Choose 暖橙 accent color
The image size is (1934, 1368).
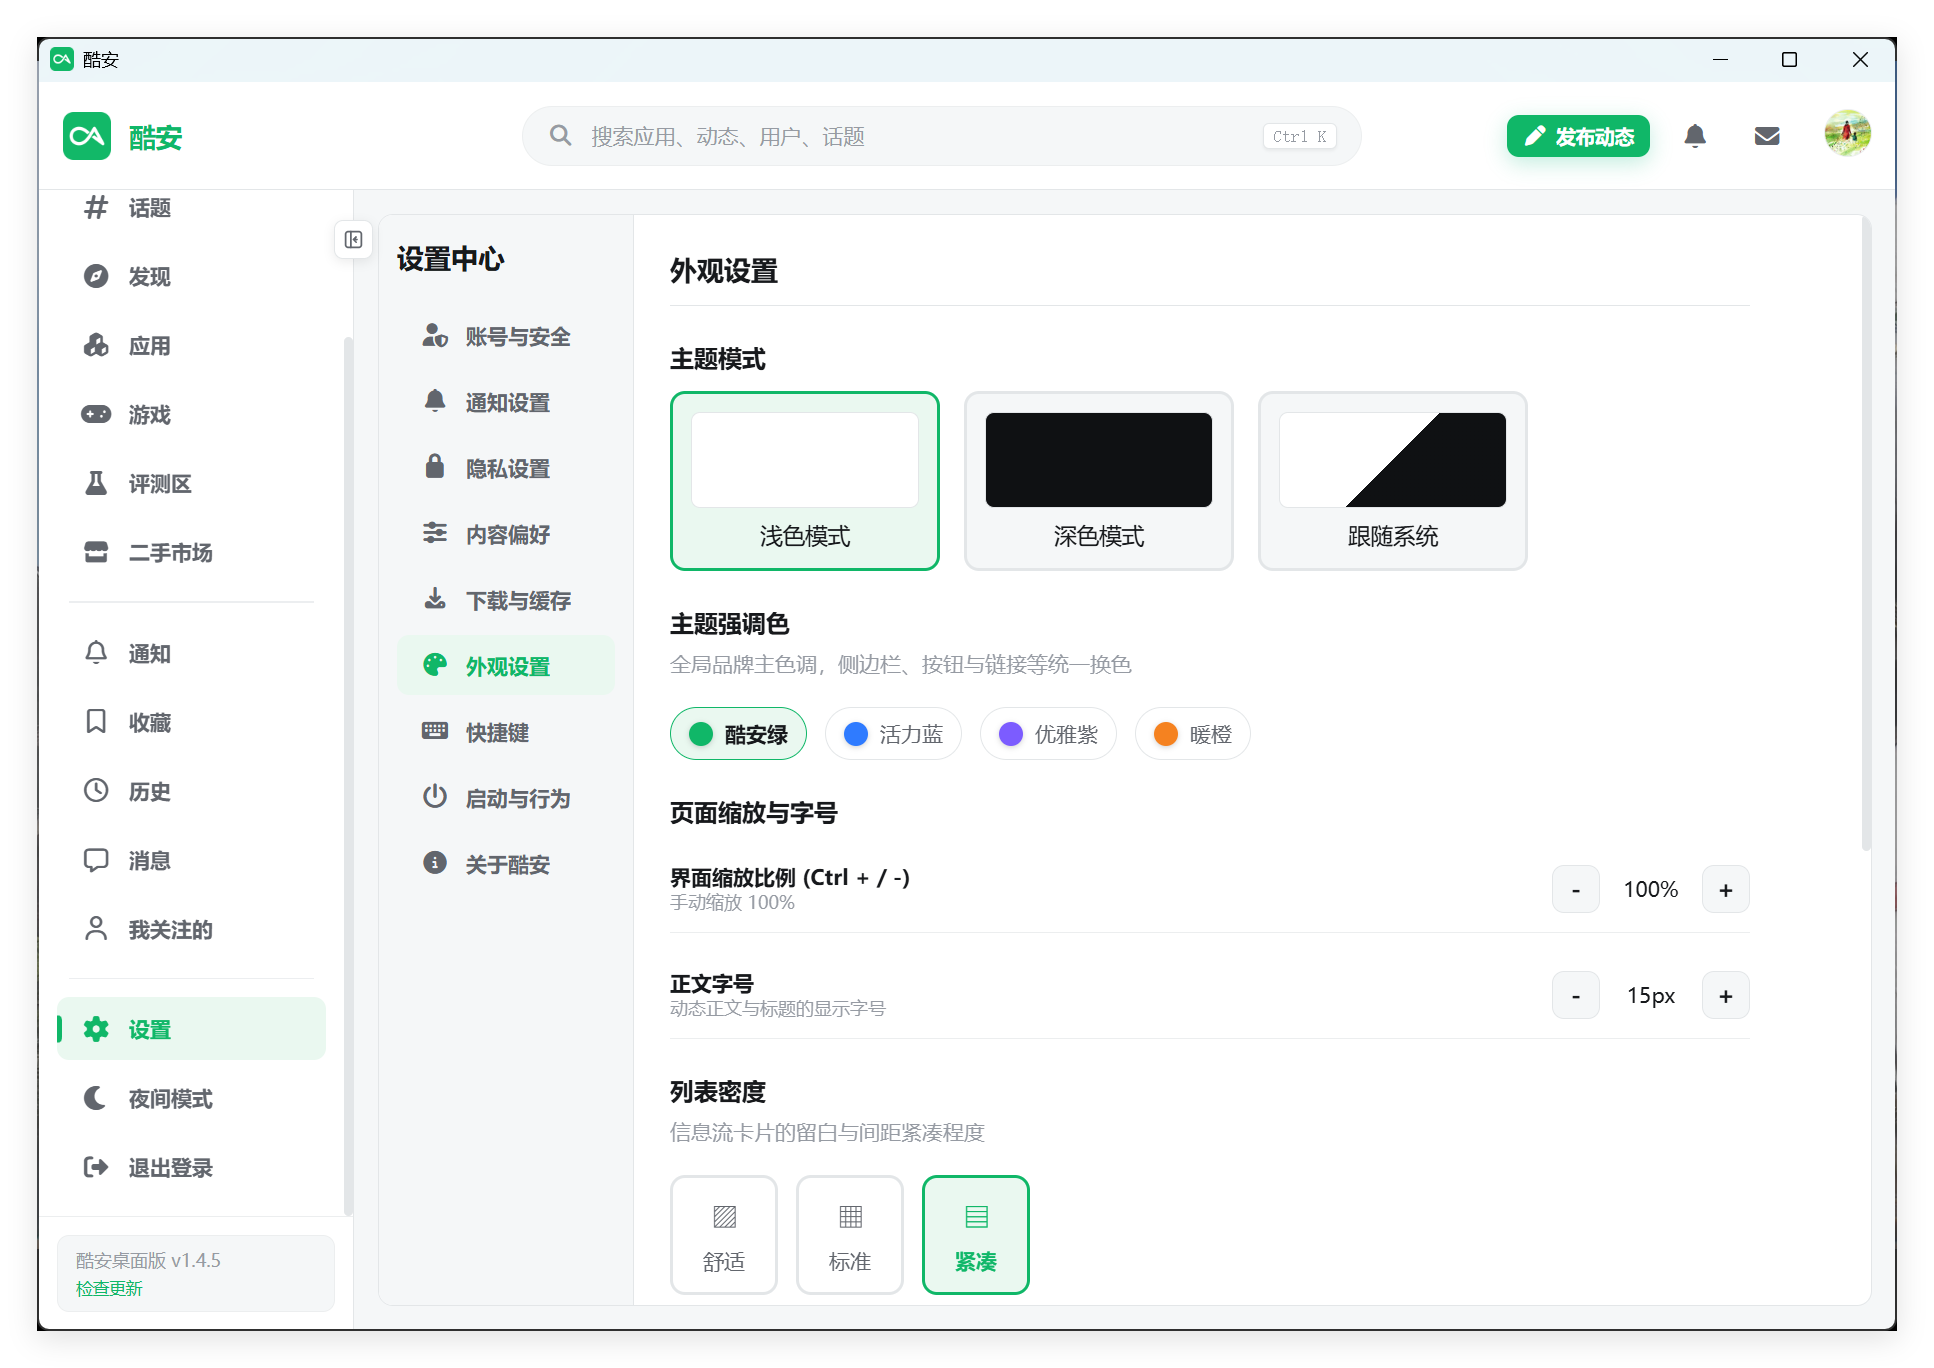click(1192, 734)
